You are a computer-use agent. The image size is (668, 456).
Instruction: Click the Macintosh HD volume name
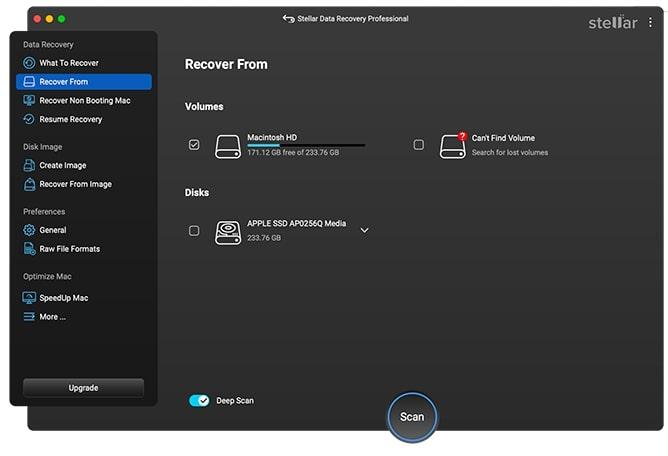click(x=272, y=138)
